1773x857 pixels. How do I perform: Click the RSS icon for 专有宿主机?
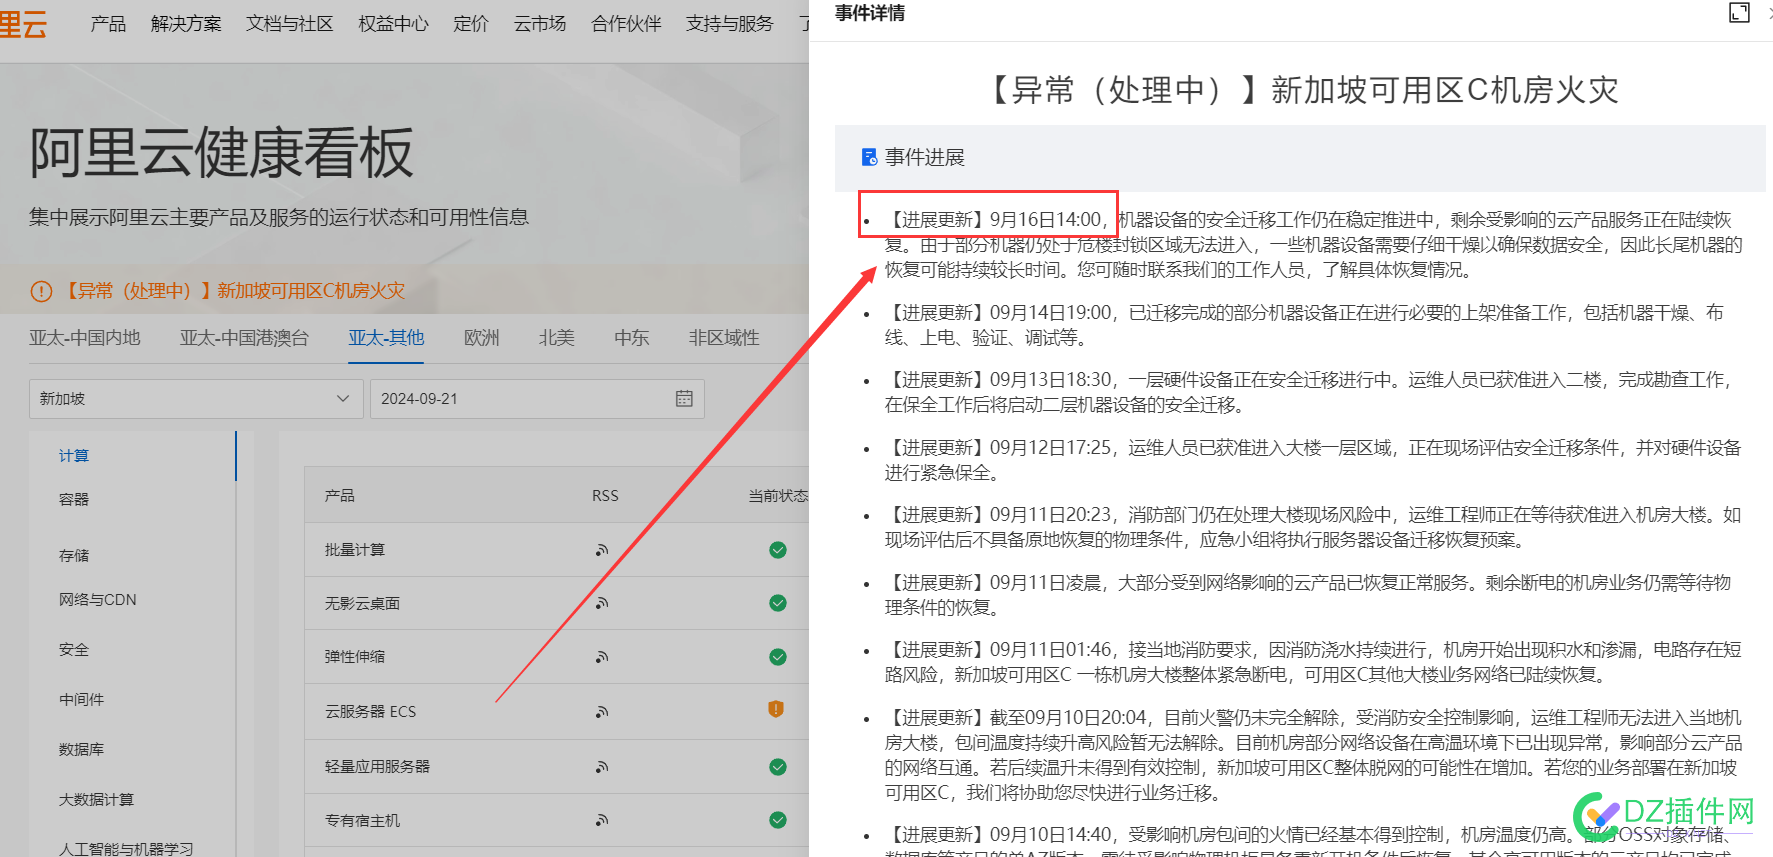click(602, 820)
